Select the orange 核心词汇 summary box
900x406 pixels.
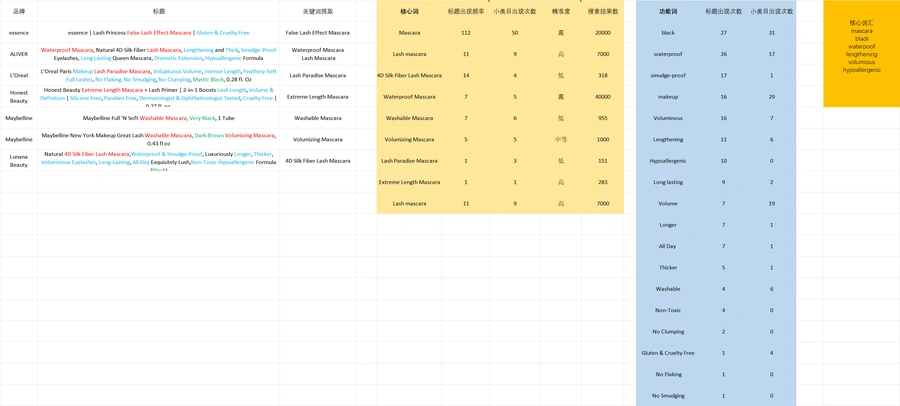[862, 54]
